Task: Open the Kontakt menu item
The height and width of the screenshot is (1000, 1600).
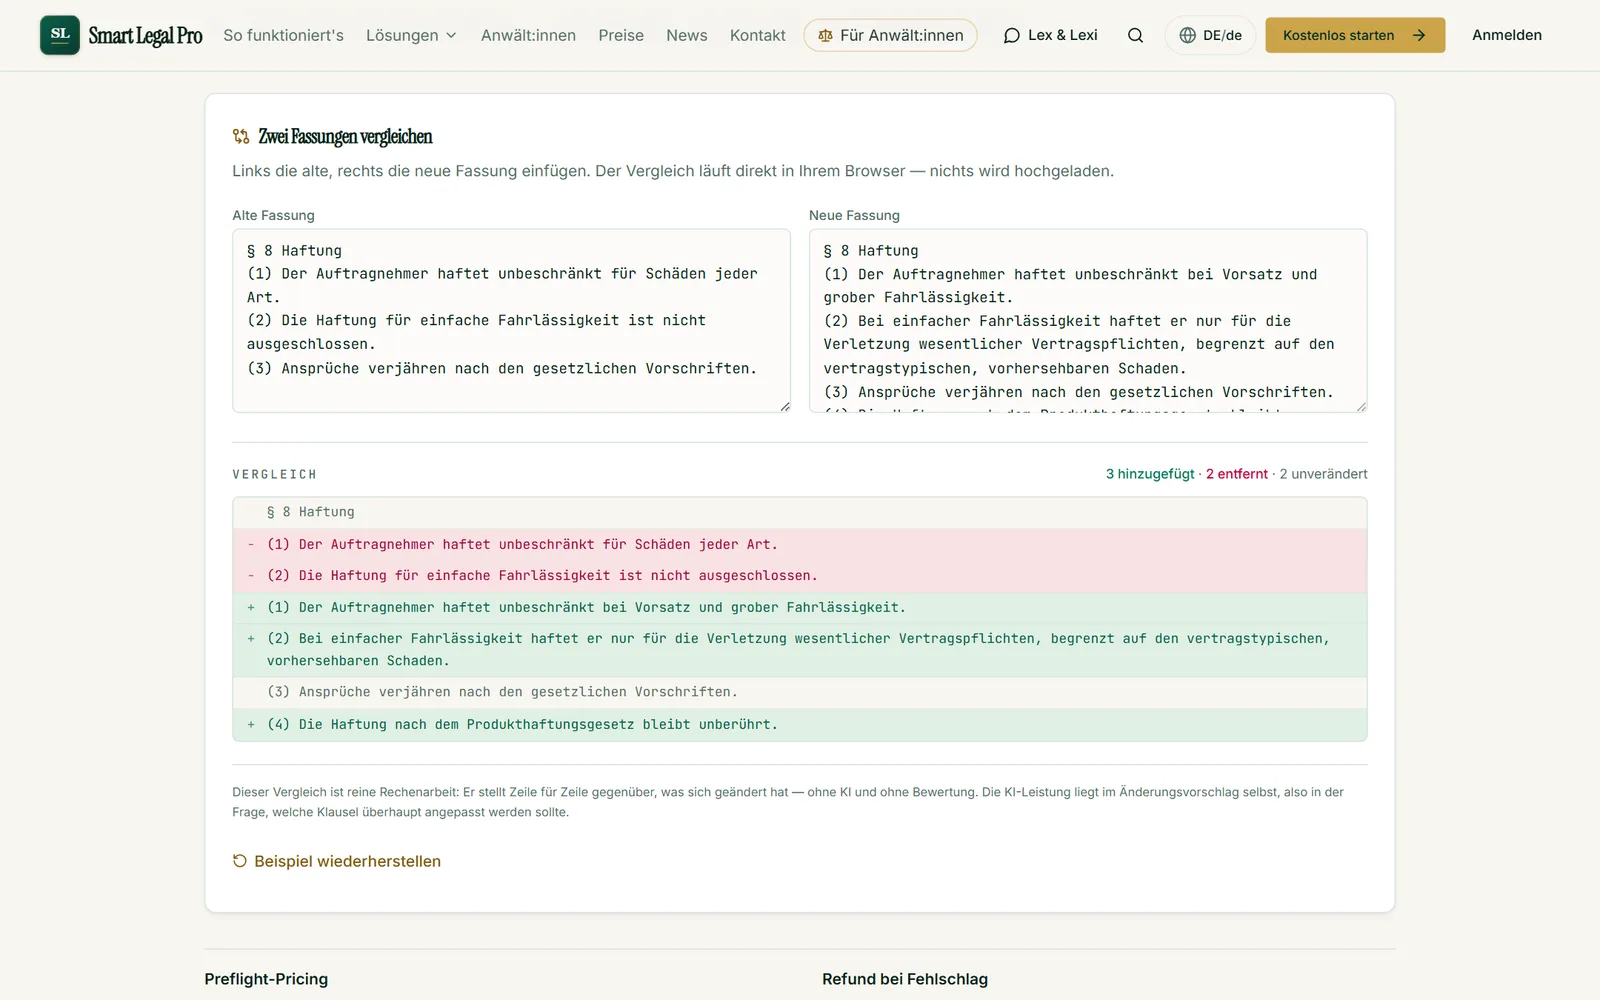Action: (x=757, y=35)
